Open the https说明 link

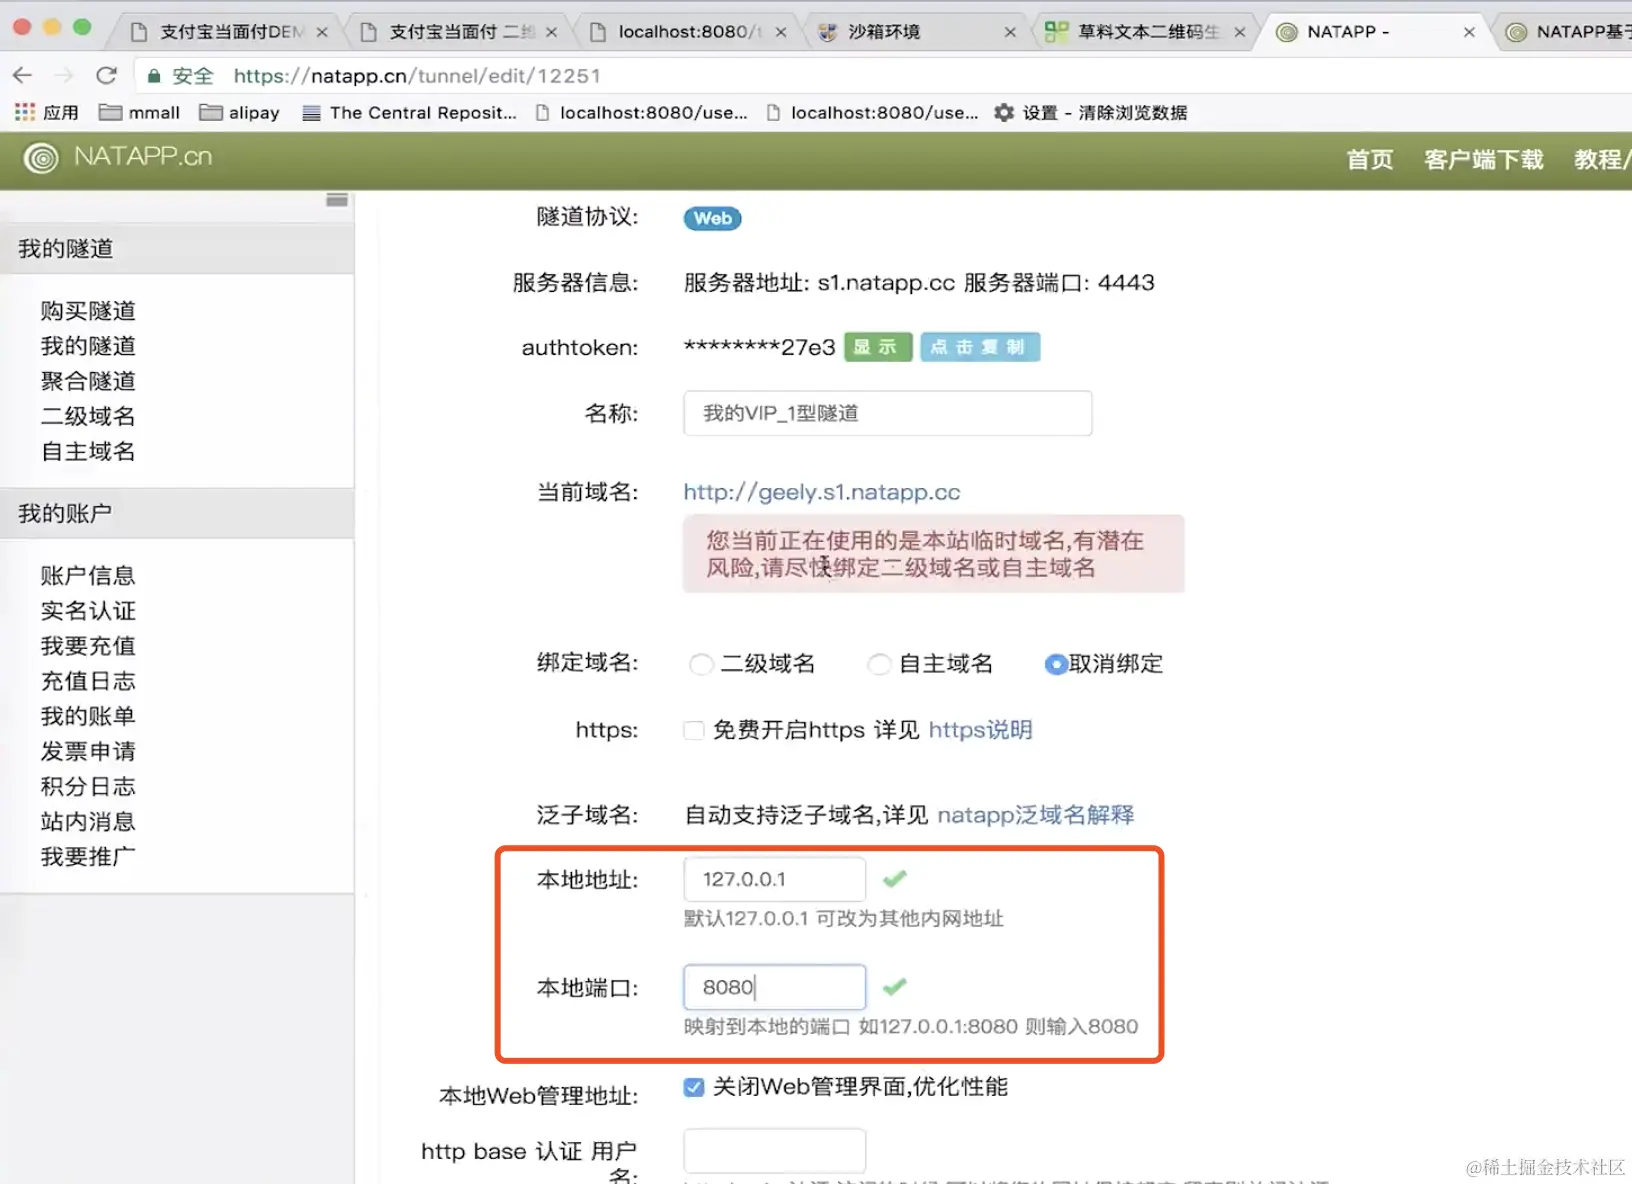pos(980,730)
